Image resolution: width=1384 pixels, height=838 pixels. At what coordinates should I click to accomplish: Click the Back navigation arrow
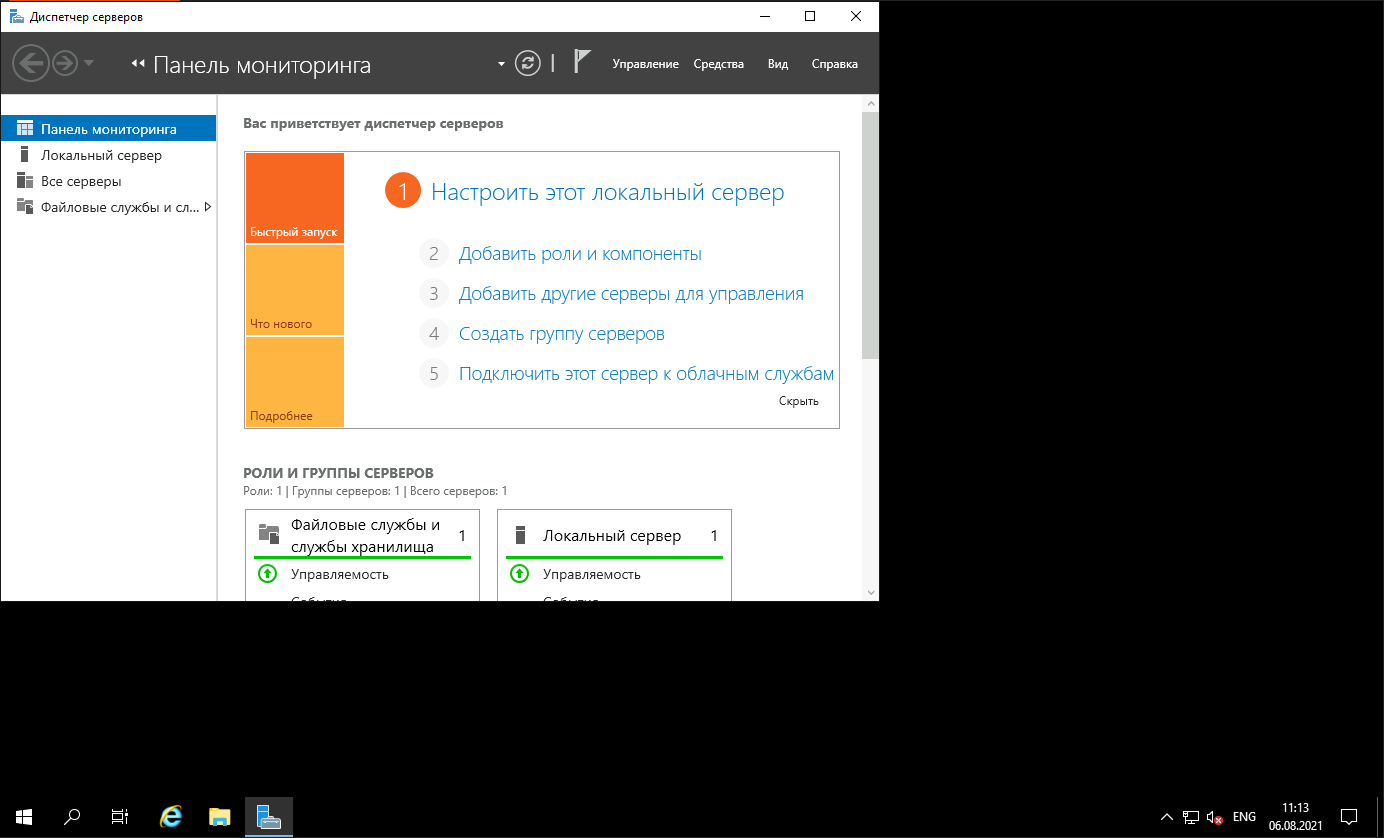point(31,64)
